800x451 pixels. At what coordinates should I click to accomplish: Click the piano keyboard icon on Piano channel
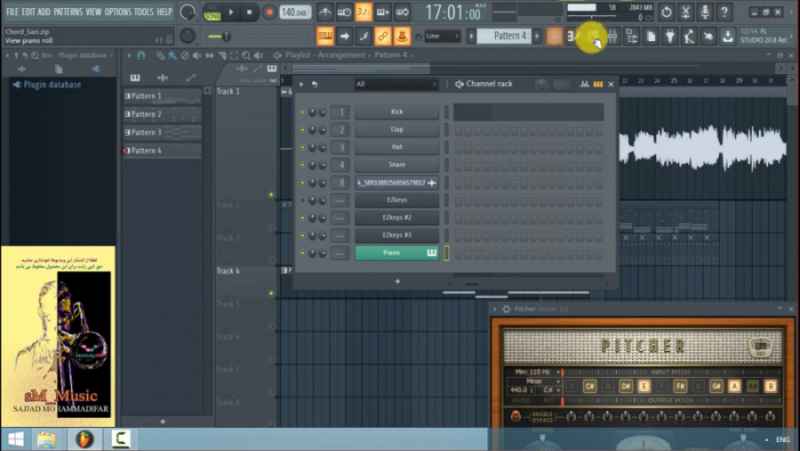(432, 253)
